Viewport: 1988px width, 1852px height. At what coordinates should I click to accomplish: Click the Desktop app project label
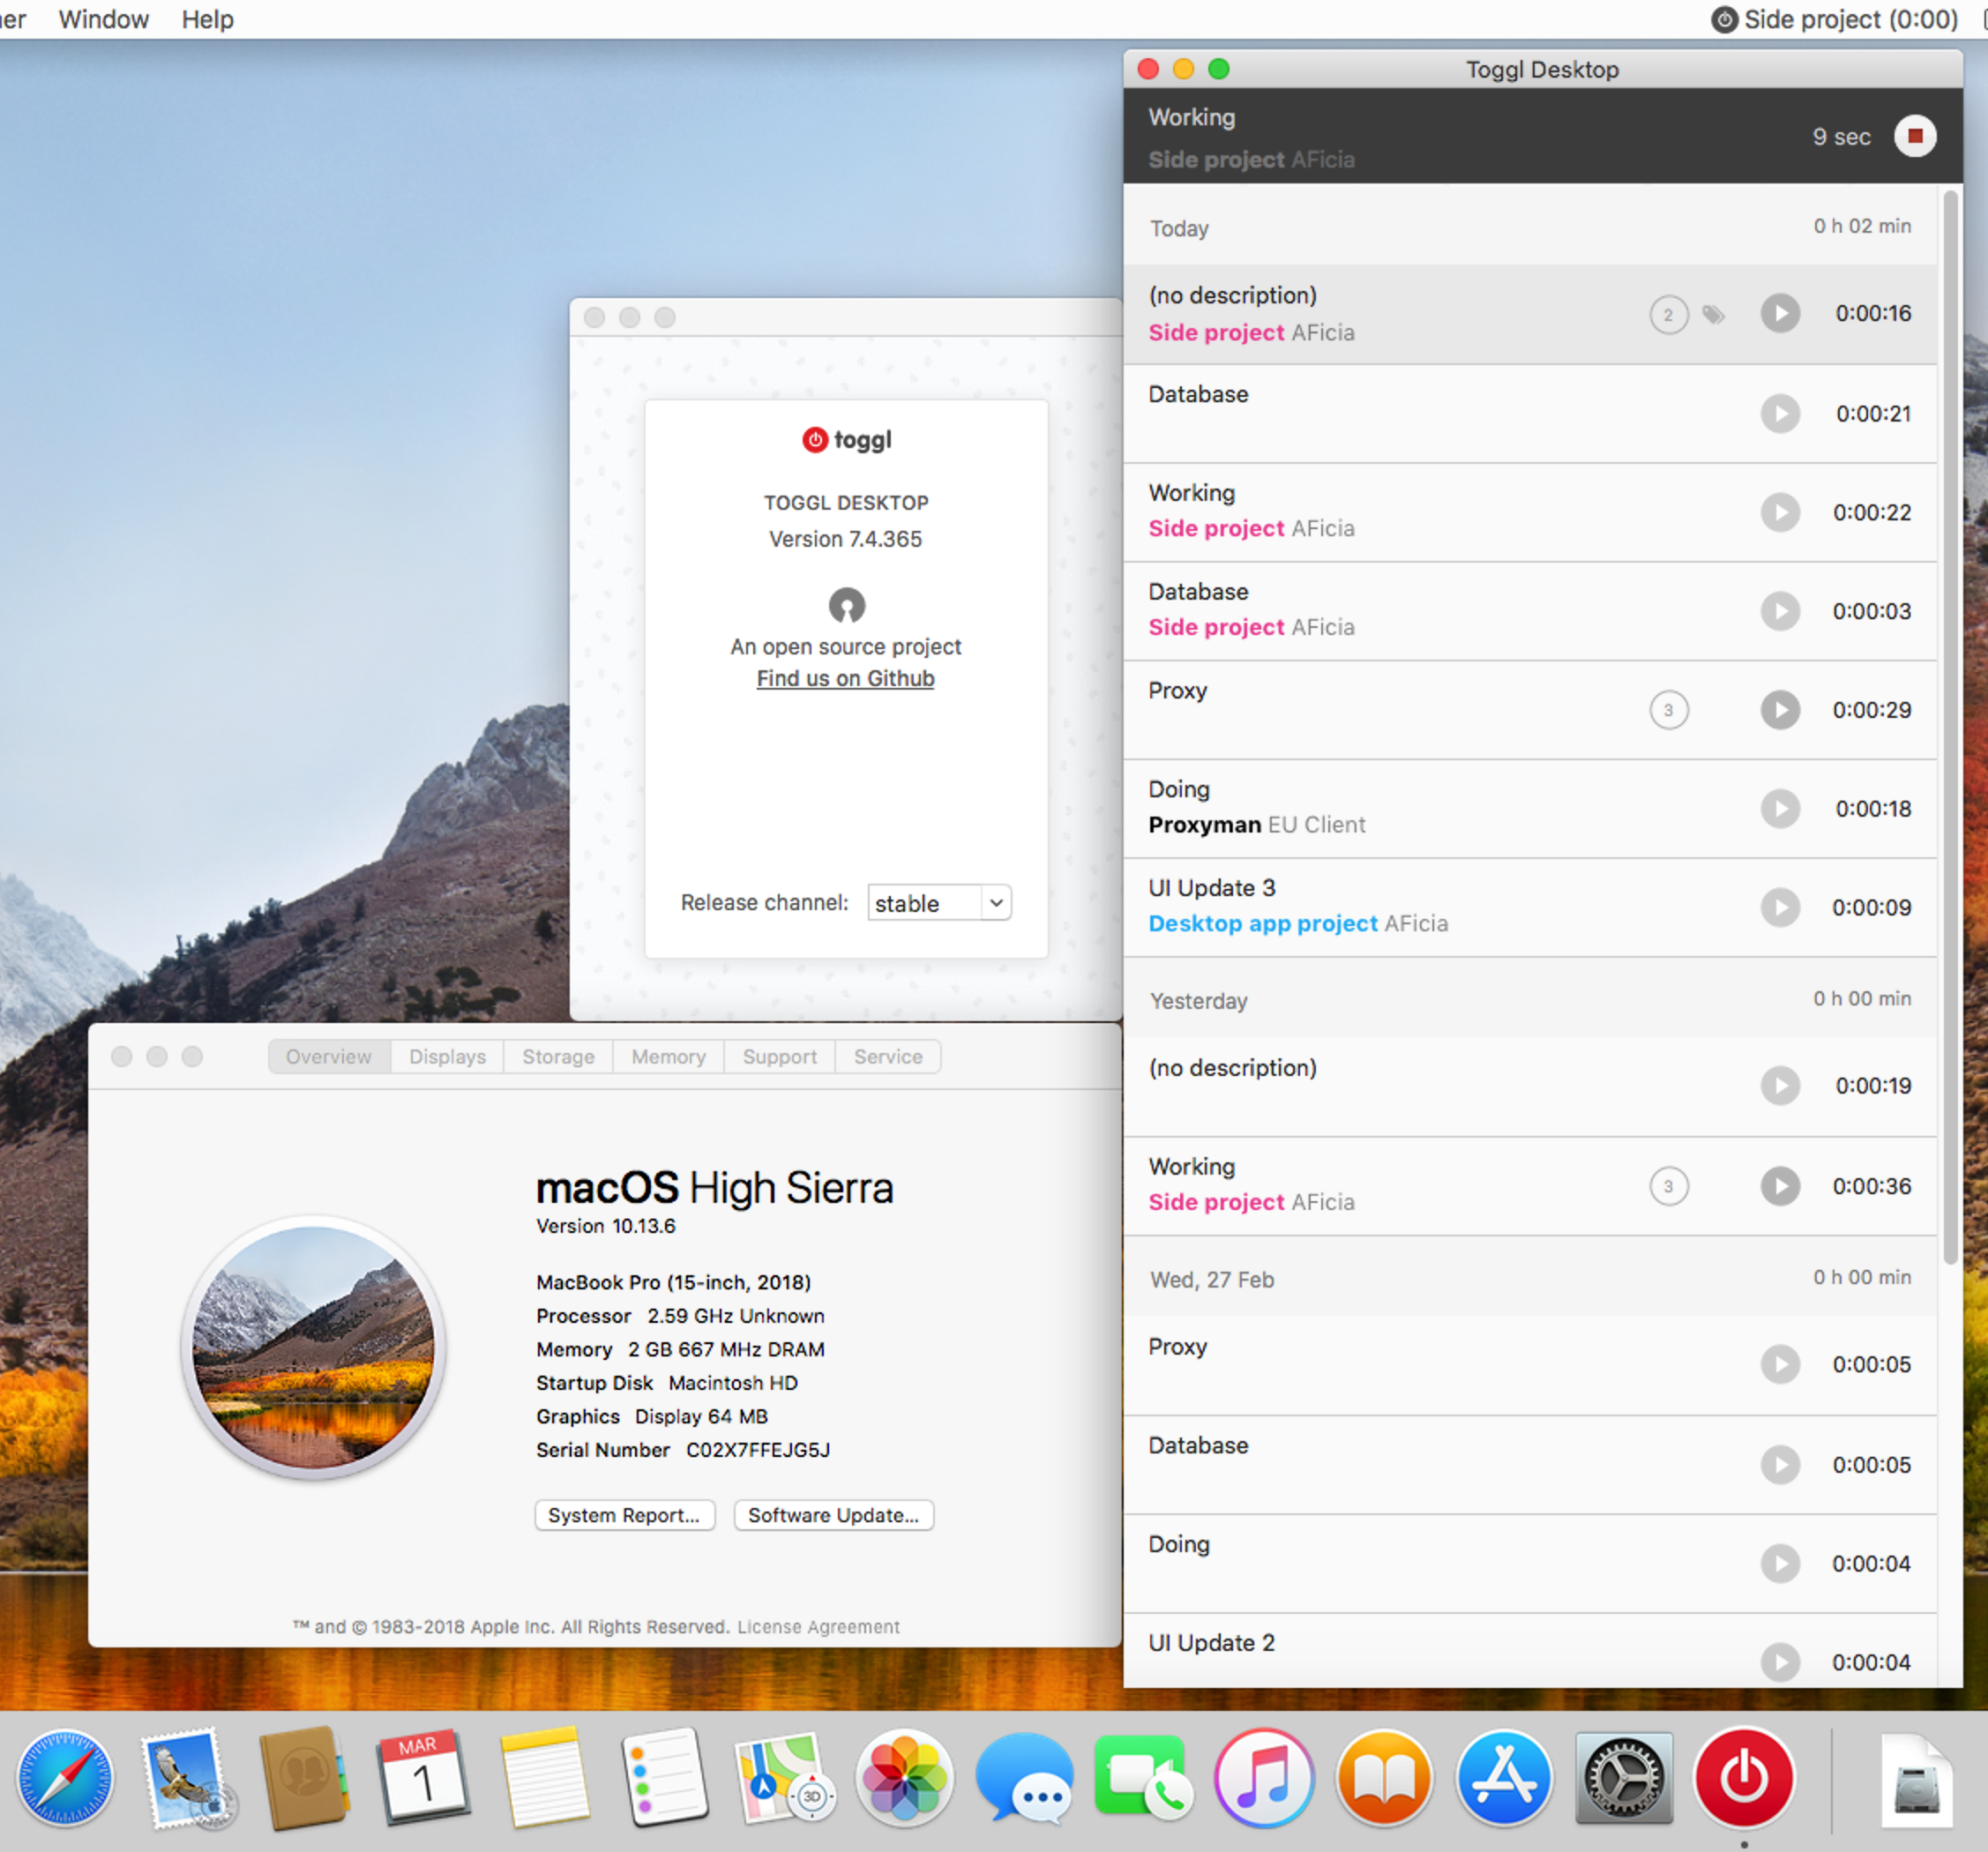[1263, 924]
